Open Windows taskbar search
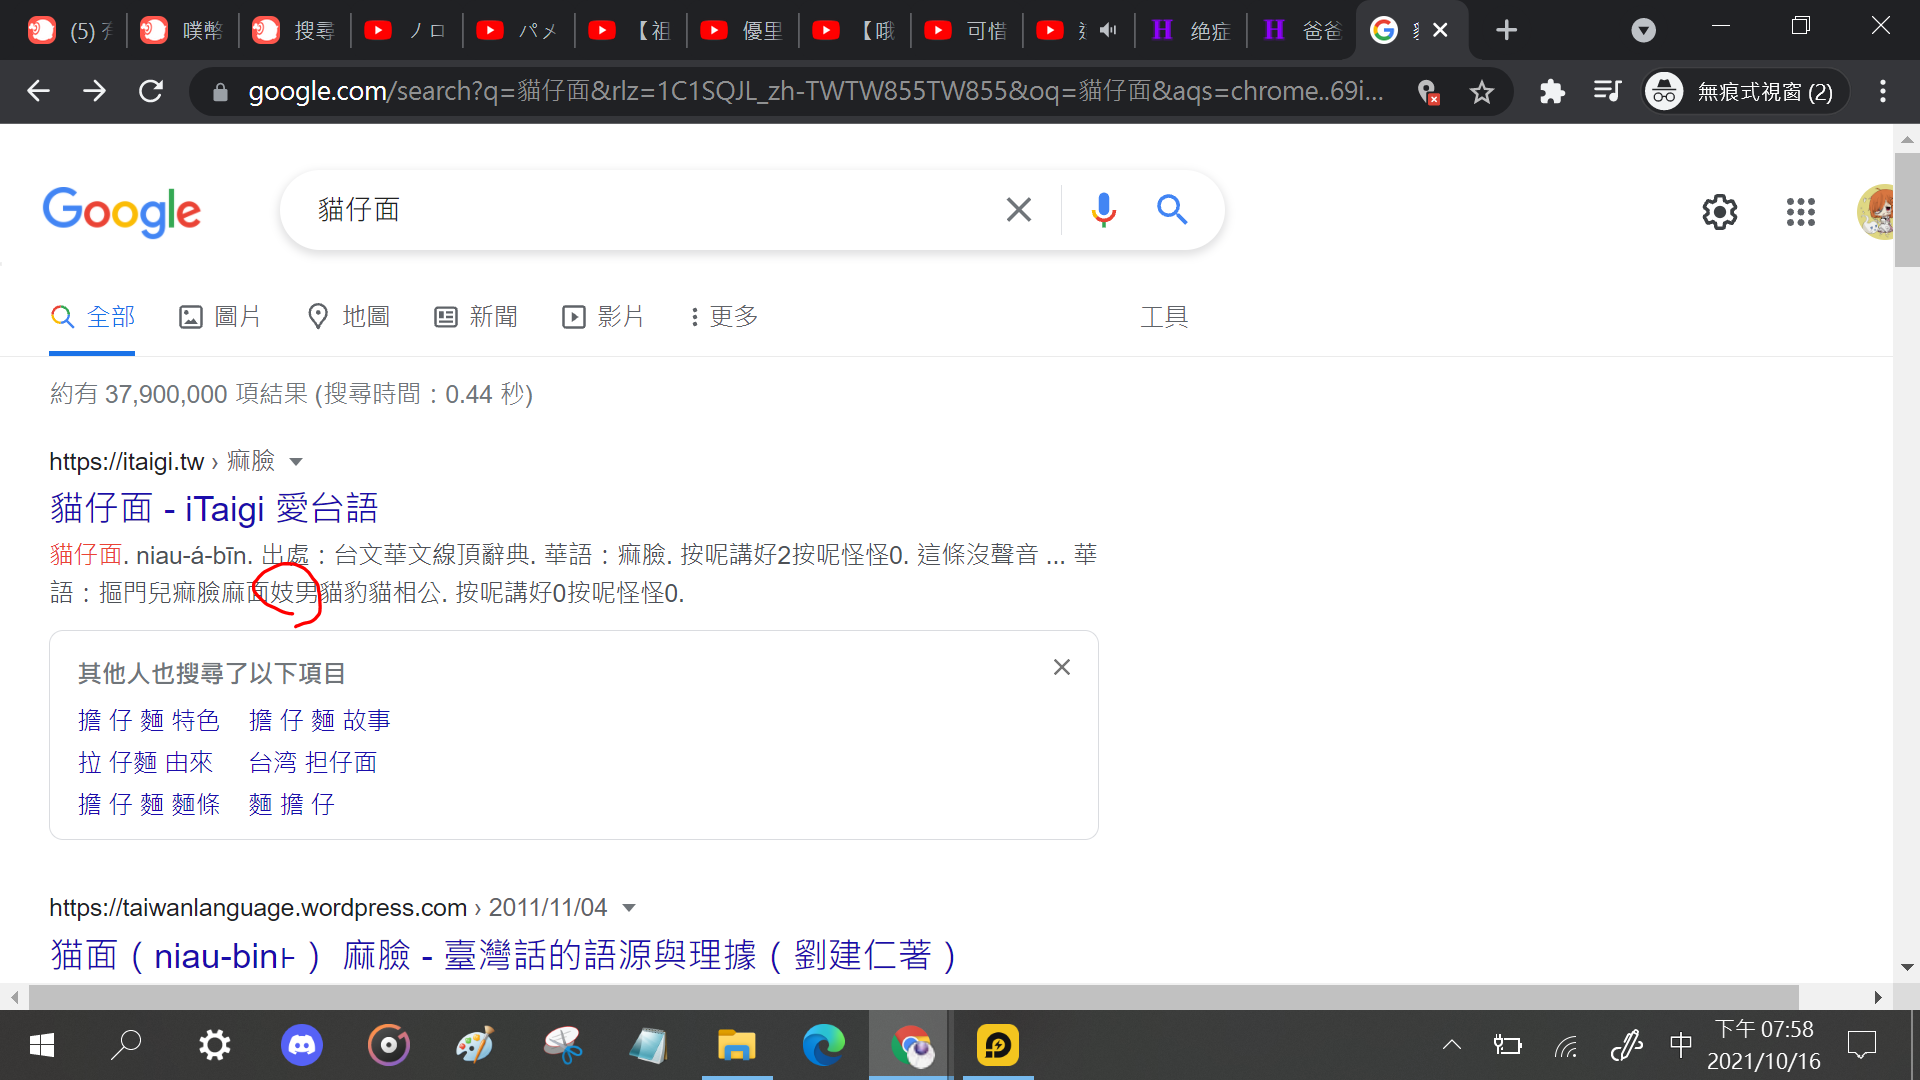This screenshot has height=1080, width=1920. 126,1046
